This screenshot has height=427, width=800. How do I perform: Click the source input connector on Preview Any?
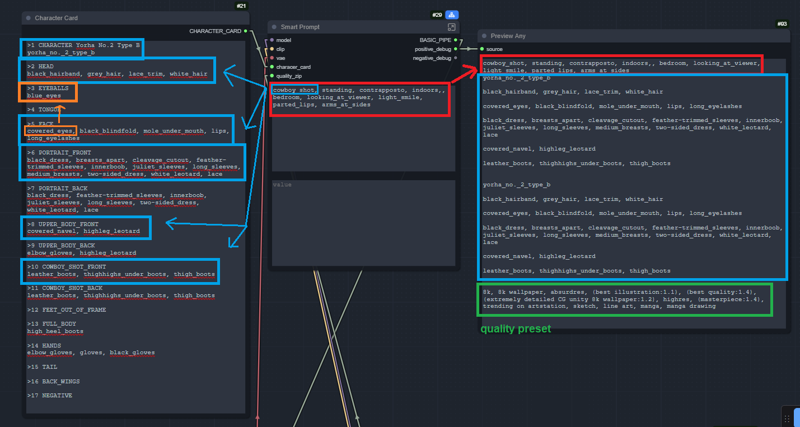pyautogui.click(x=481, y=49)
